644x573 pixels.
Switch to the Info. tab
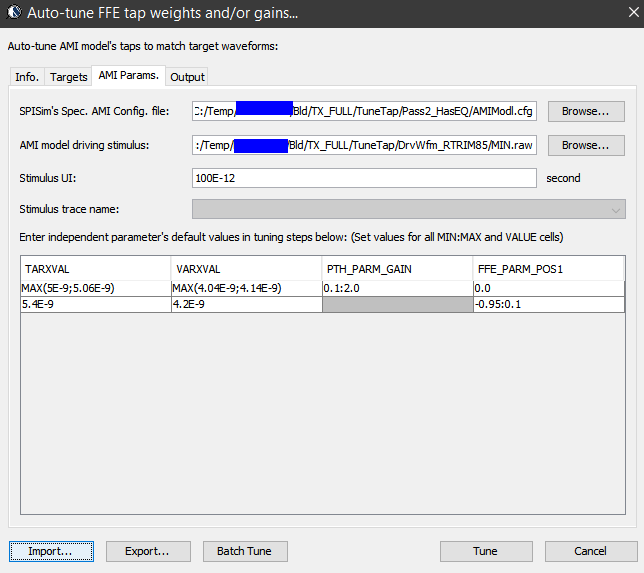click(x=27, y=77)
